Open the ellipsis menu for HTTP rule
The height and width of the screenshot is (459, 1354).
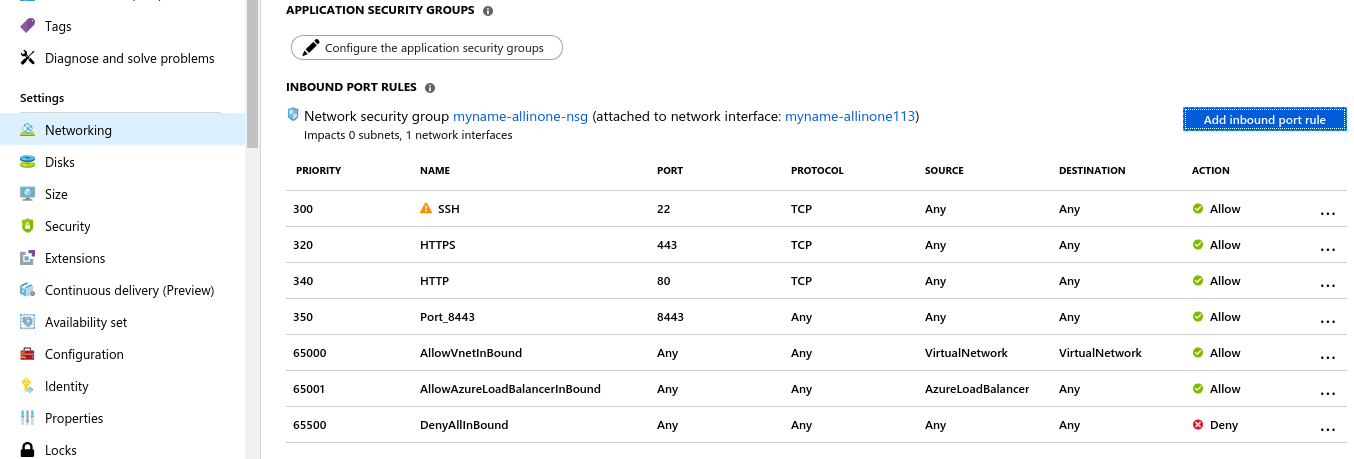pos(1328,286)
